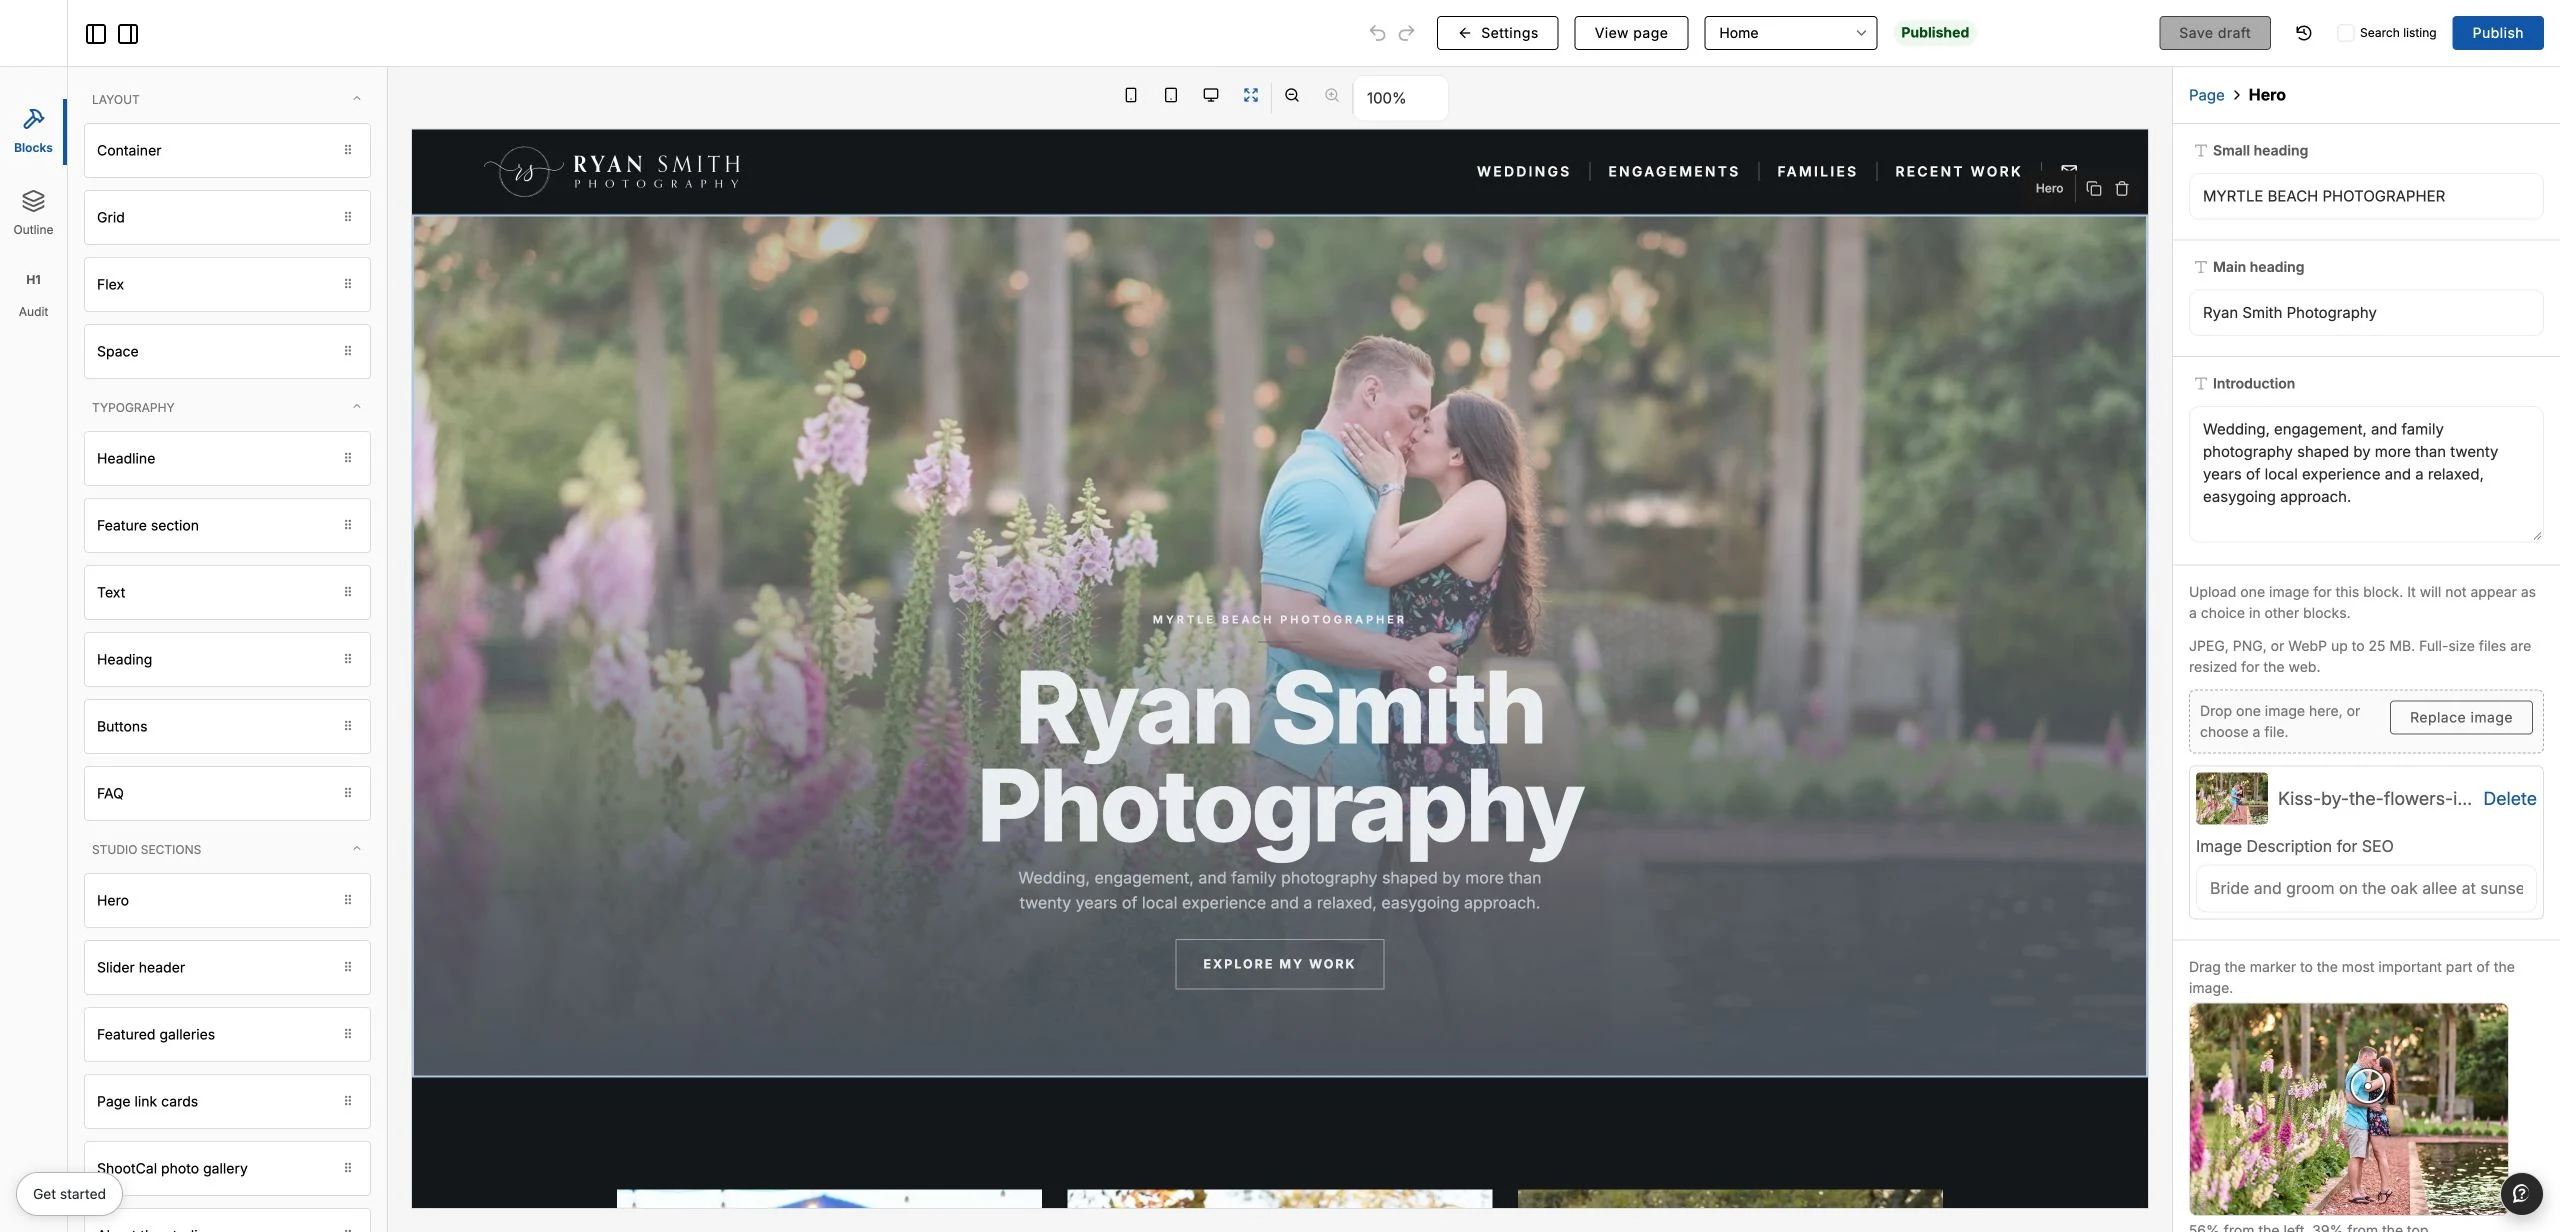Open the Home page dropdown
This screenshot has height=1232, width=2560.
pos(1790,33)
